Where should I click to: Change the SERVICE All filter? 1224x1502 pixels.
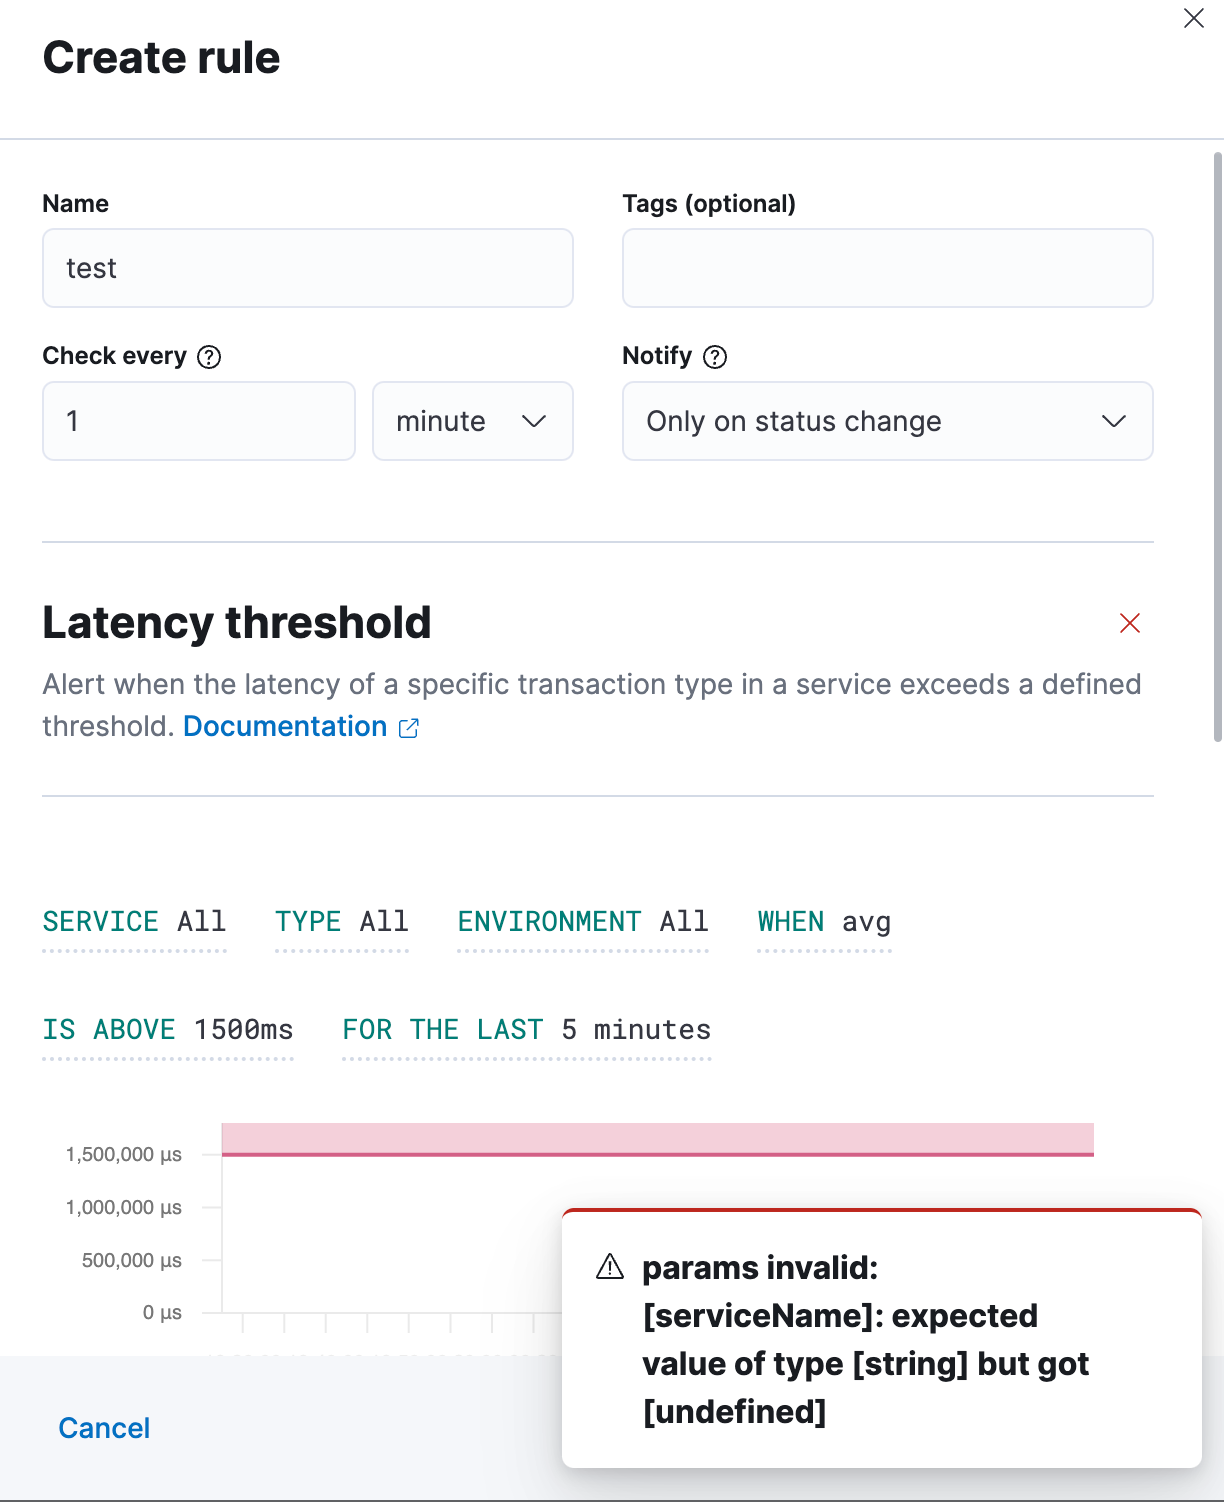click(135, 922)
